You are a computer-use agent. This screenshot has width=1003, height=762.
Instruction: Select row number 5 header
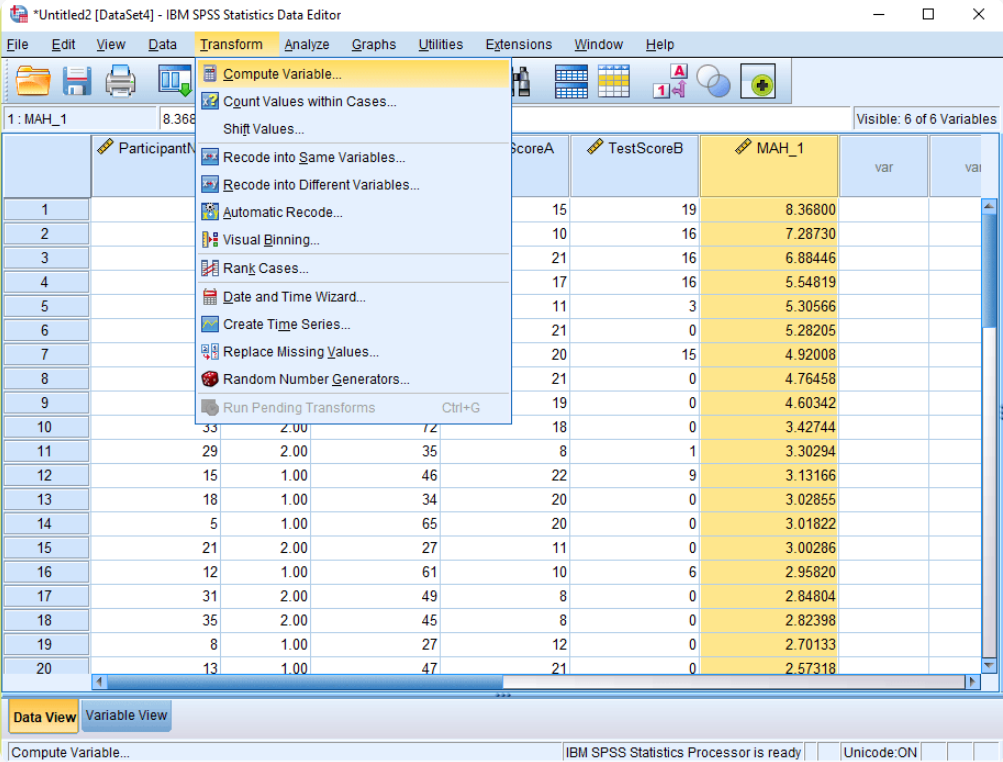[45, 306]
